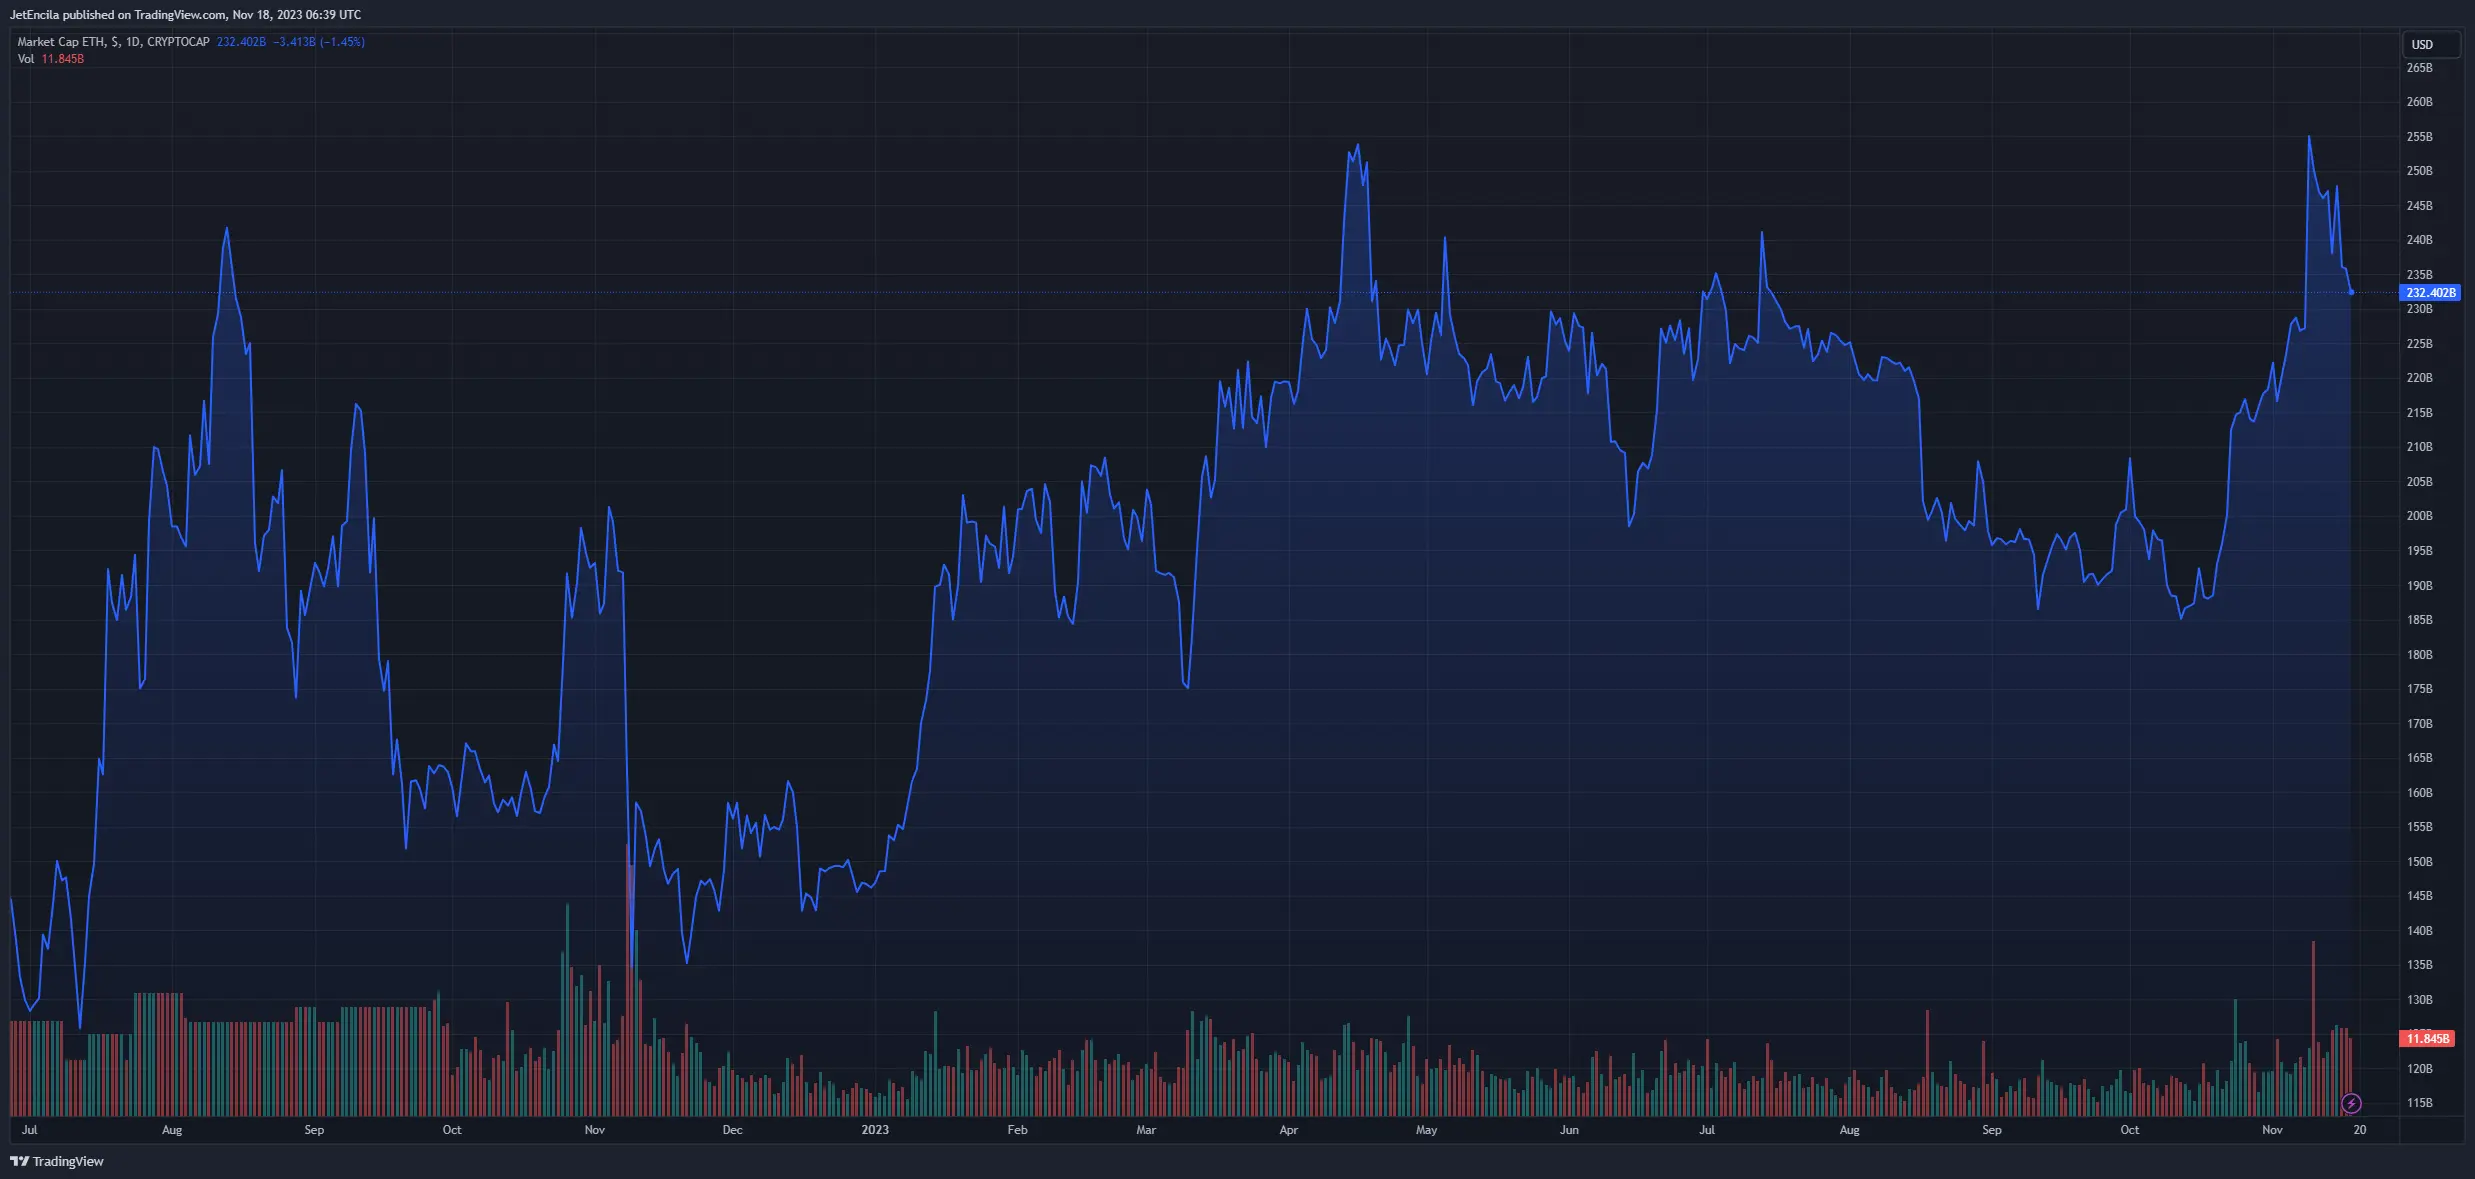2475x1179 pixels.
Task: Click the -3.413B (-1.45%) change value
Action: 319,42
